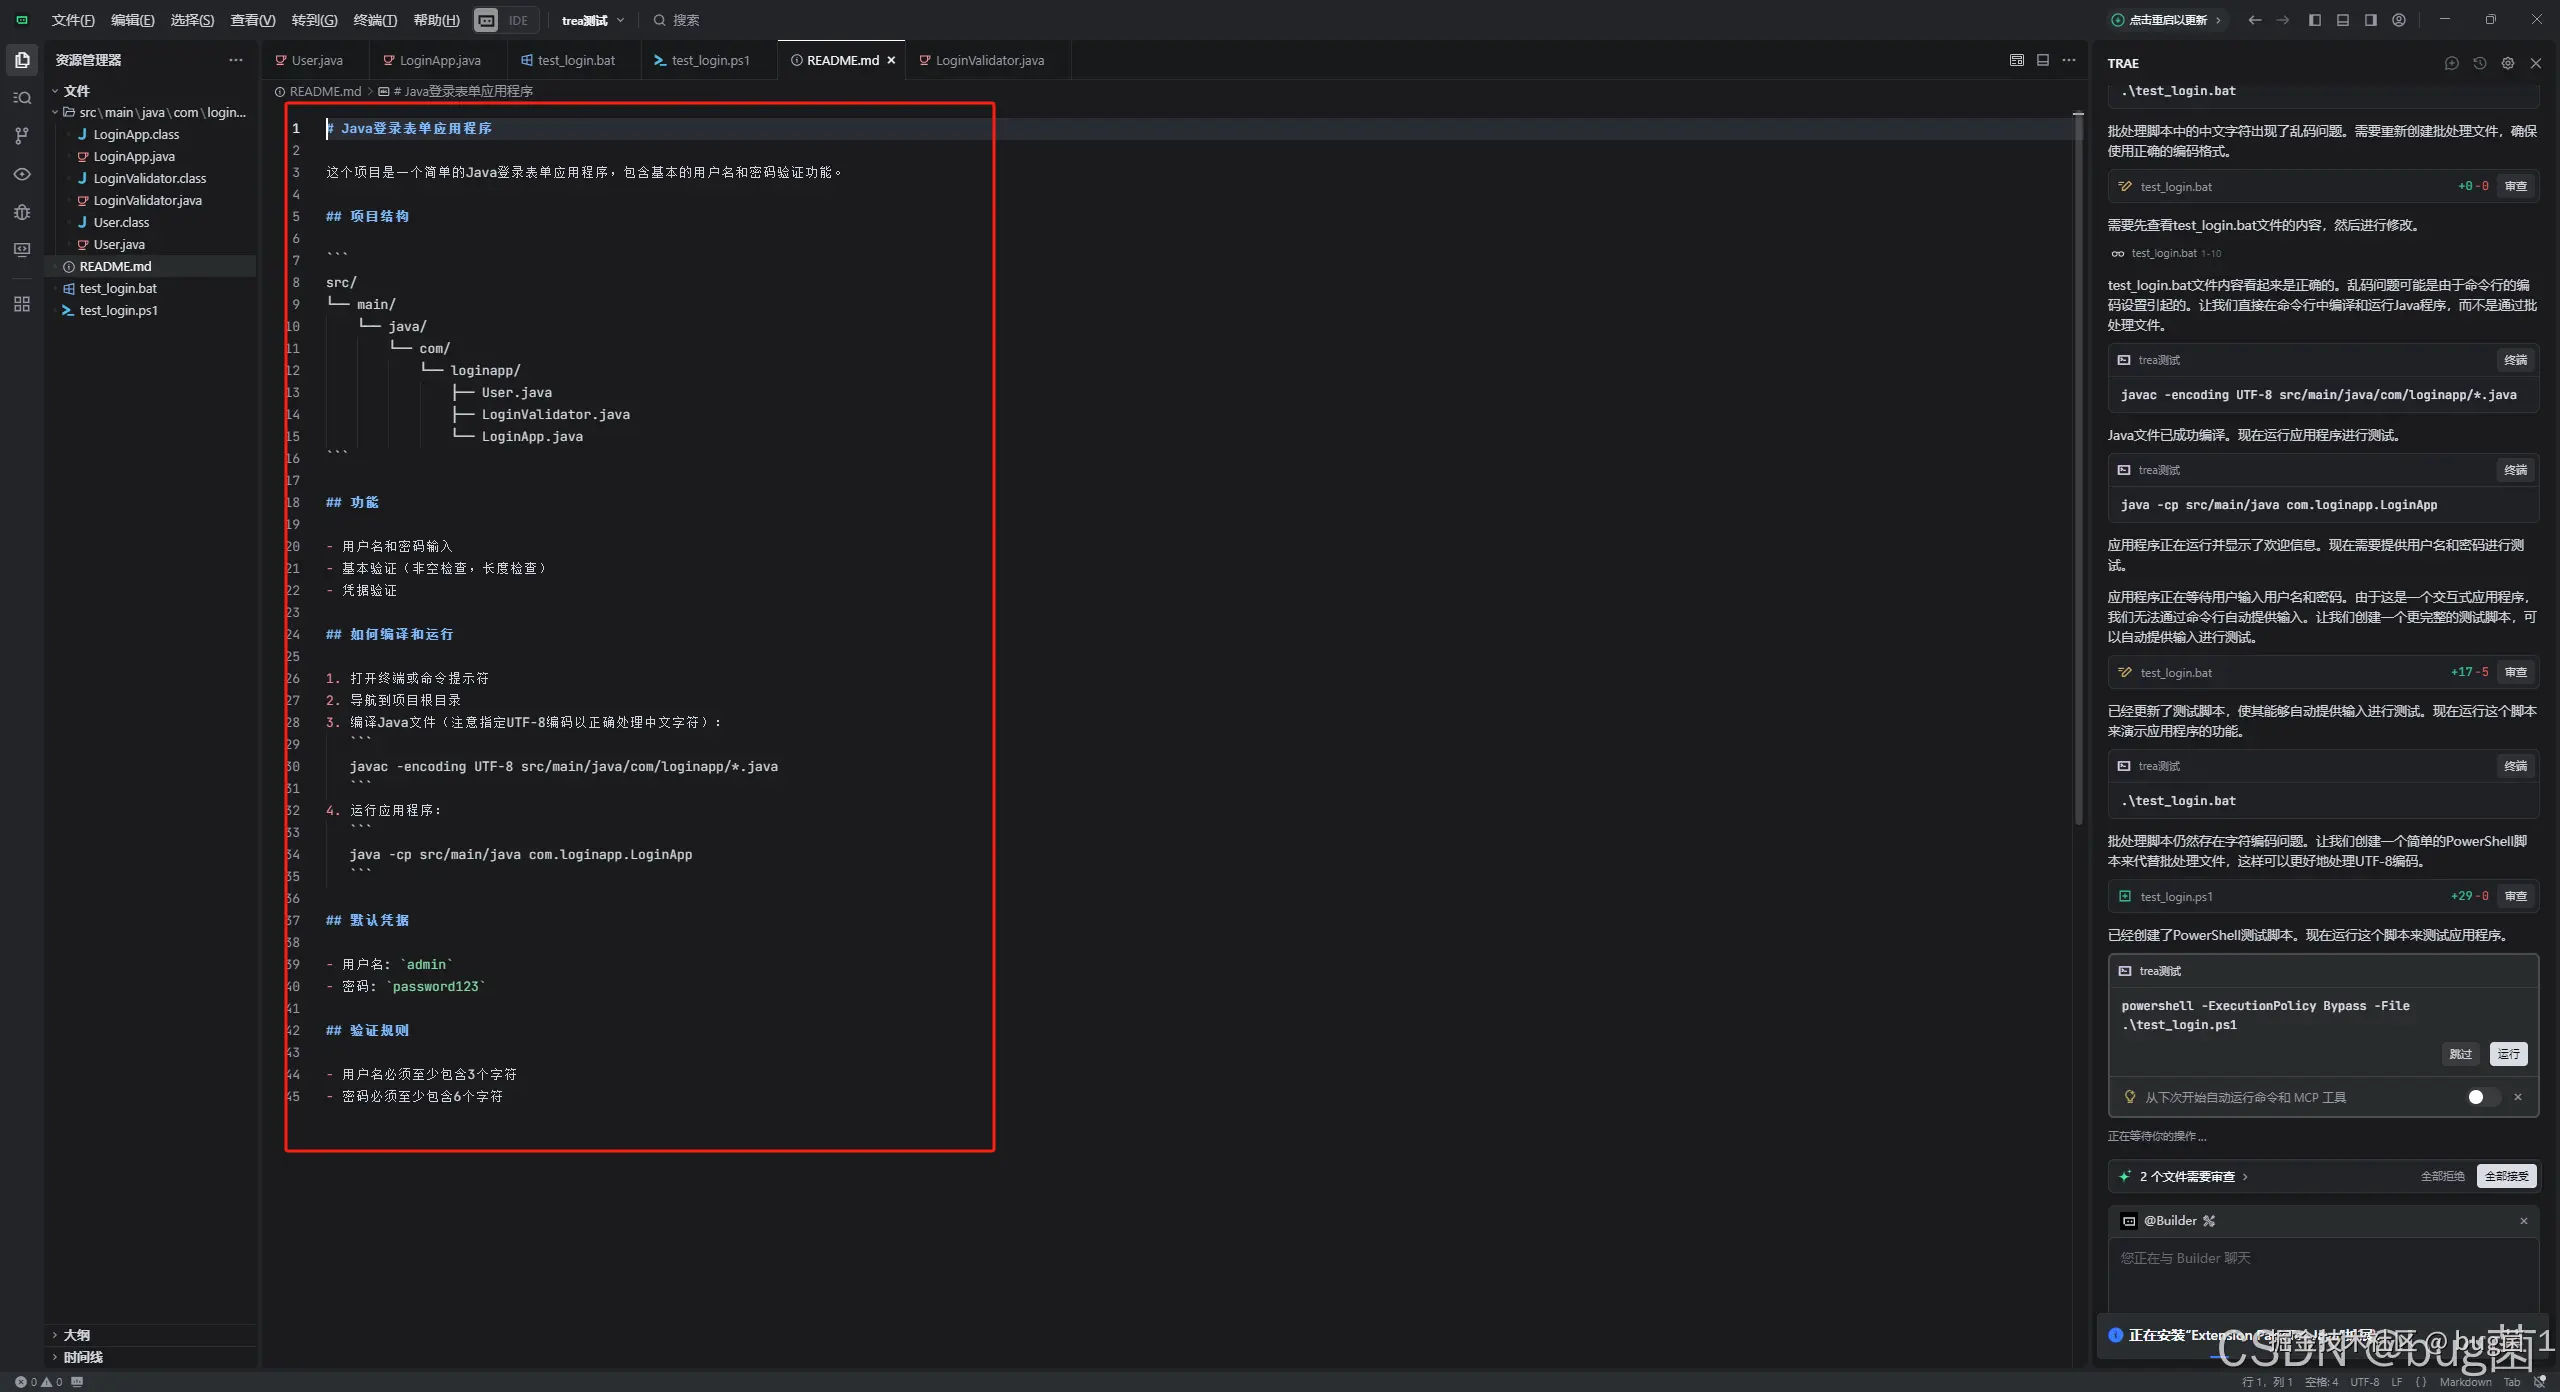Open the eye preview icon in activity bar

(22, 174)
